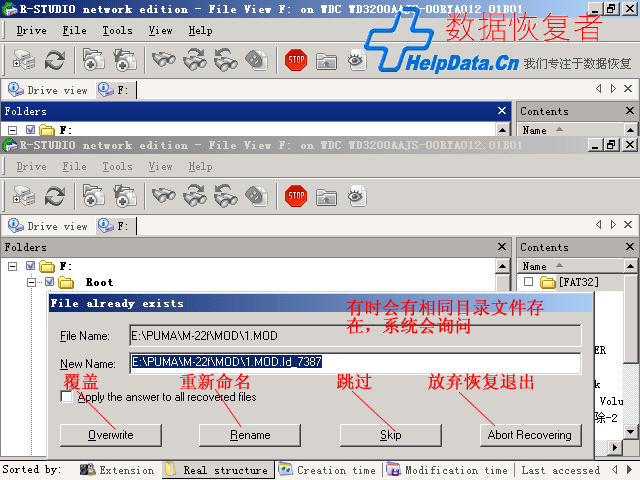Click Find Next binoculars icon in background toolbar

(195, 60)
